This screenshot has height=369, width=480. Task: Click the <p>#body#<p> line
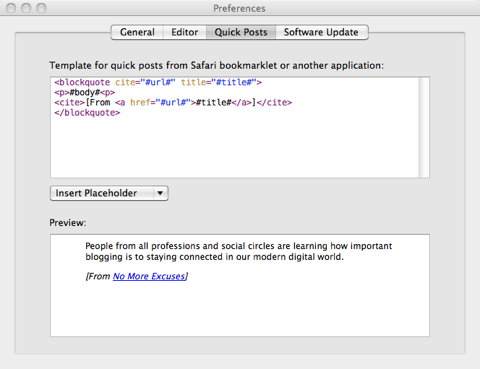(85, 92)
